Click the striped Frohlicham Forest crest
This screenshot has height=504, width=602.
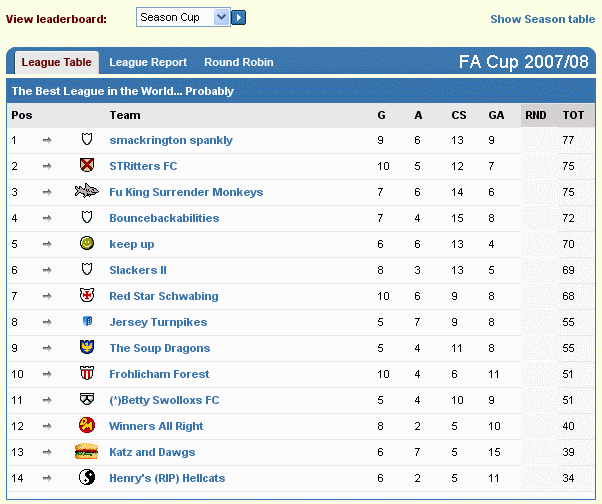click(87, 373)
